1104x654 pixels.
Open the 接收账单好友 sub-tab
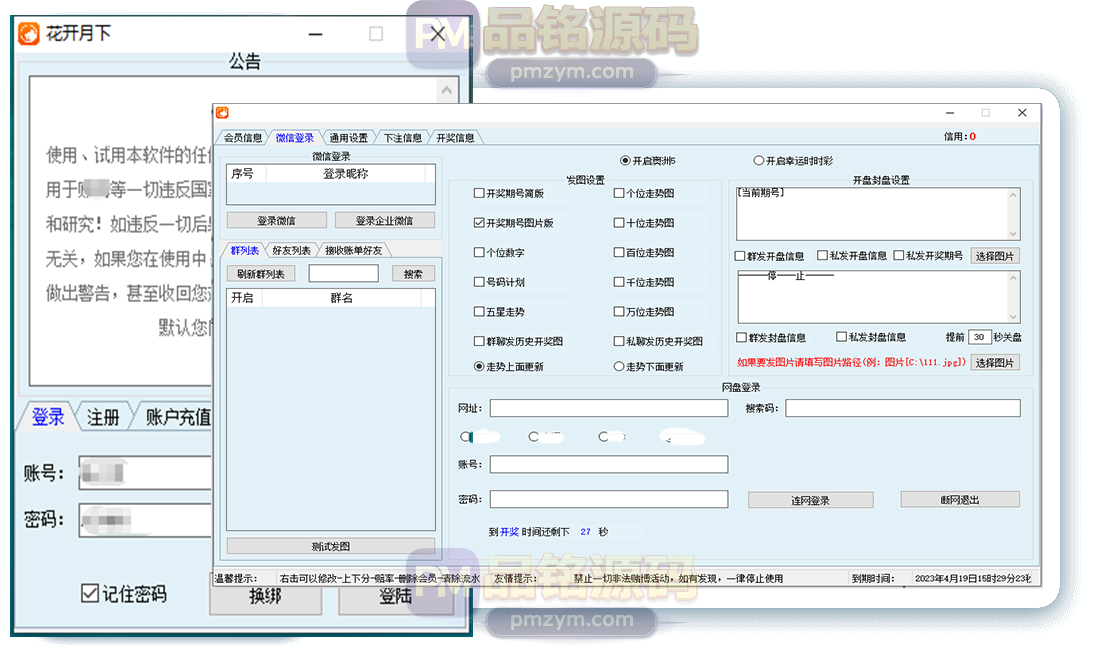(x=353, y=251)
